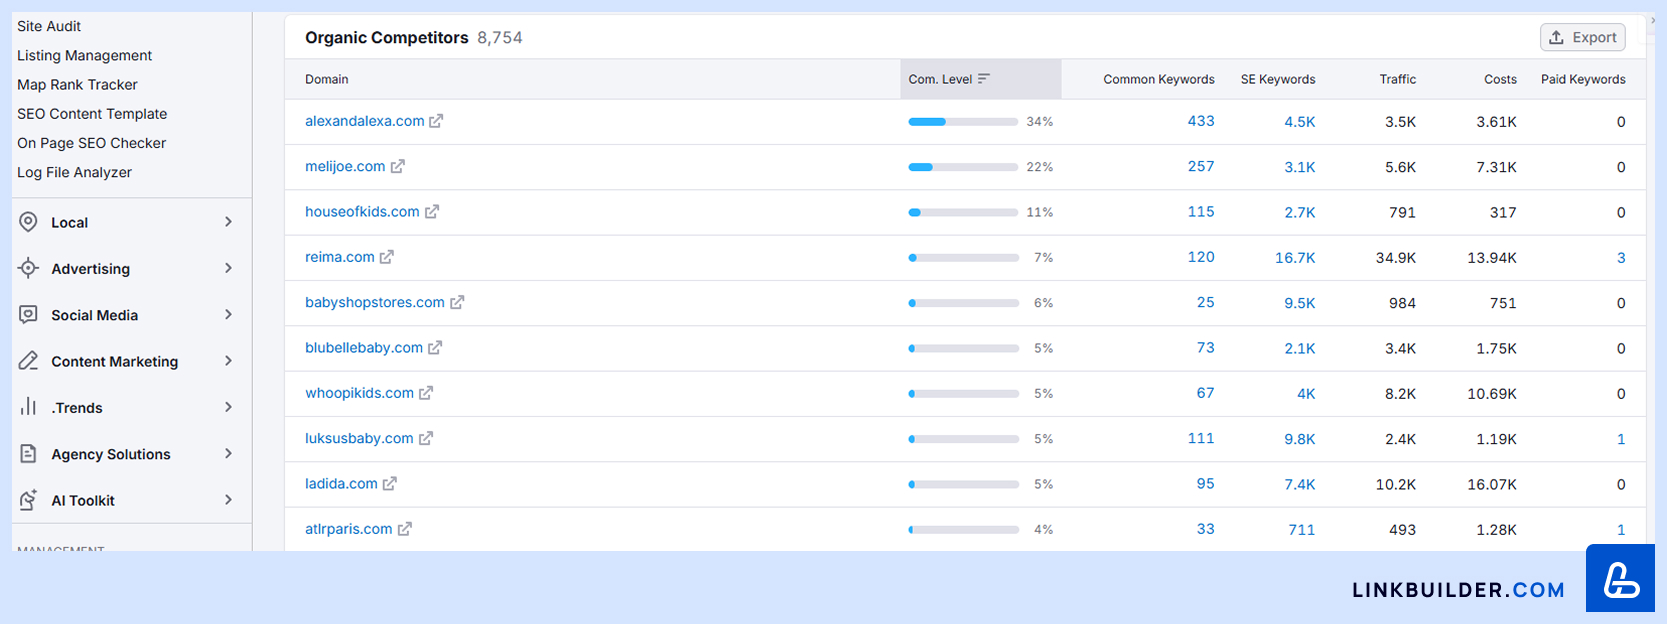Open external link icon beside blubellebaby.com
The width and height of the screenshot is (1667, 624).
point(435,348)
